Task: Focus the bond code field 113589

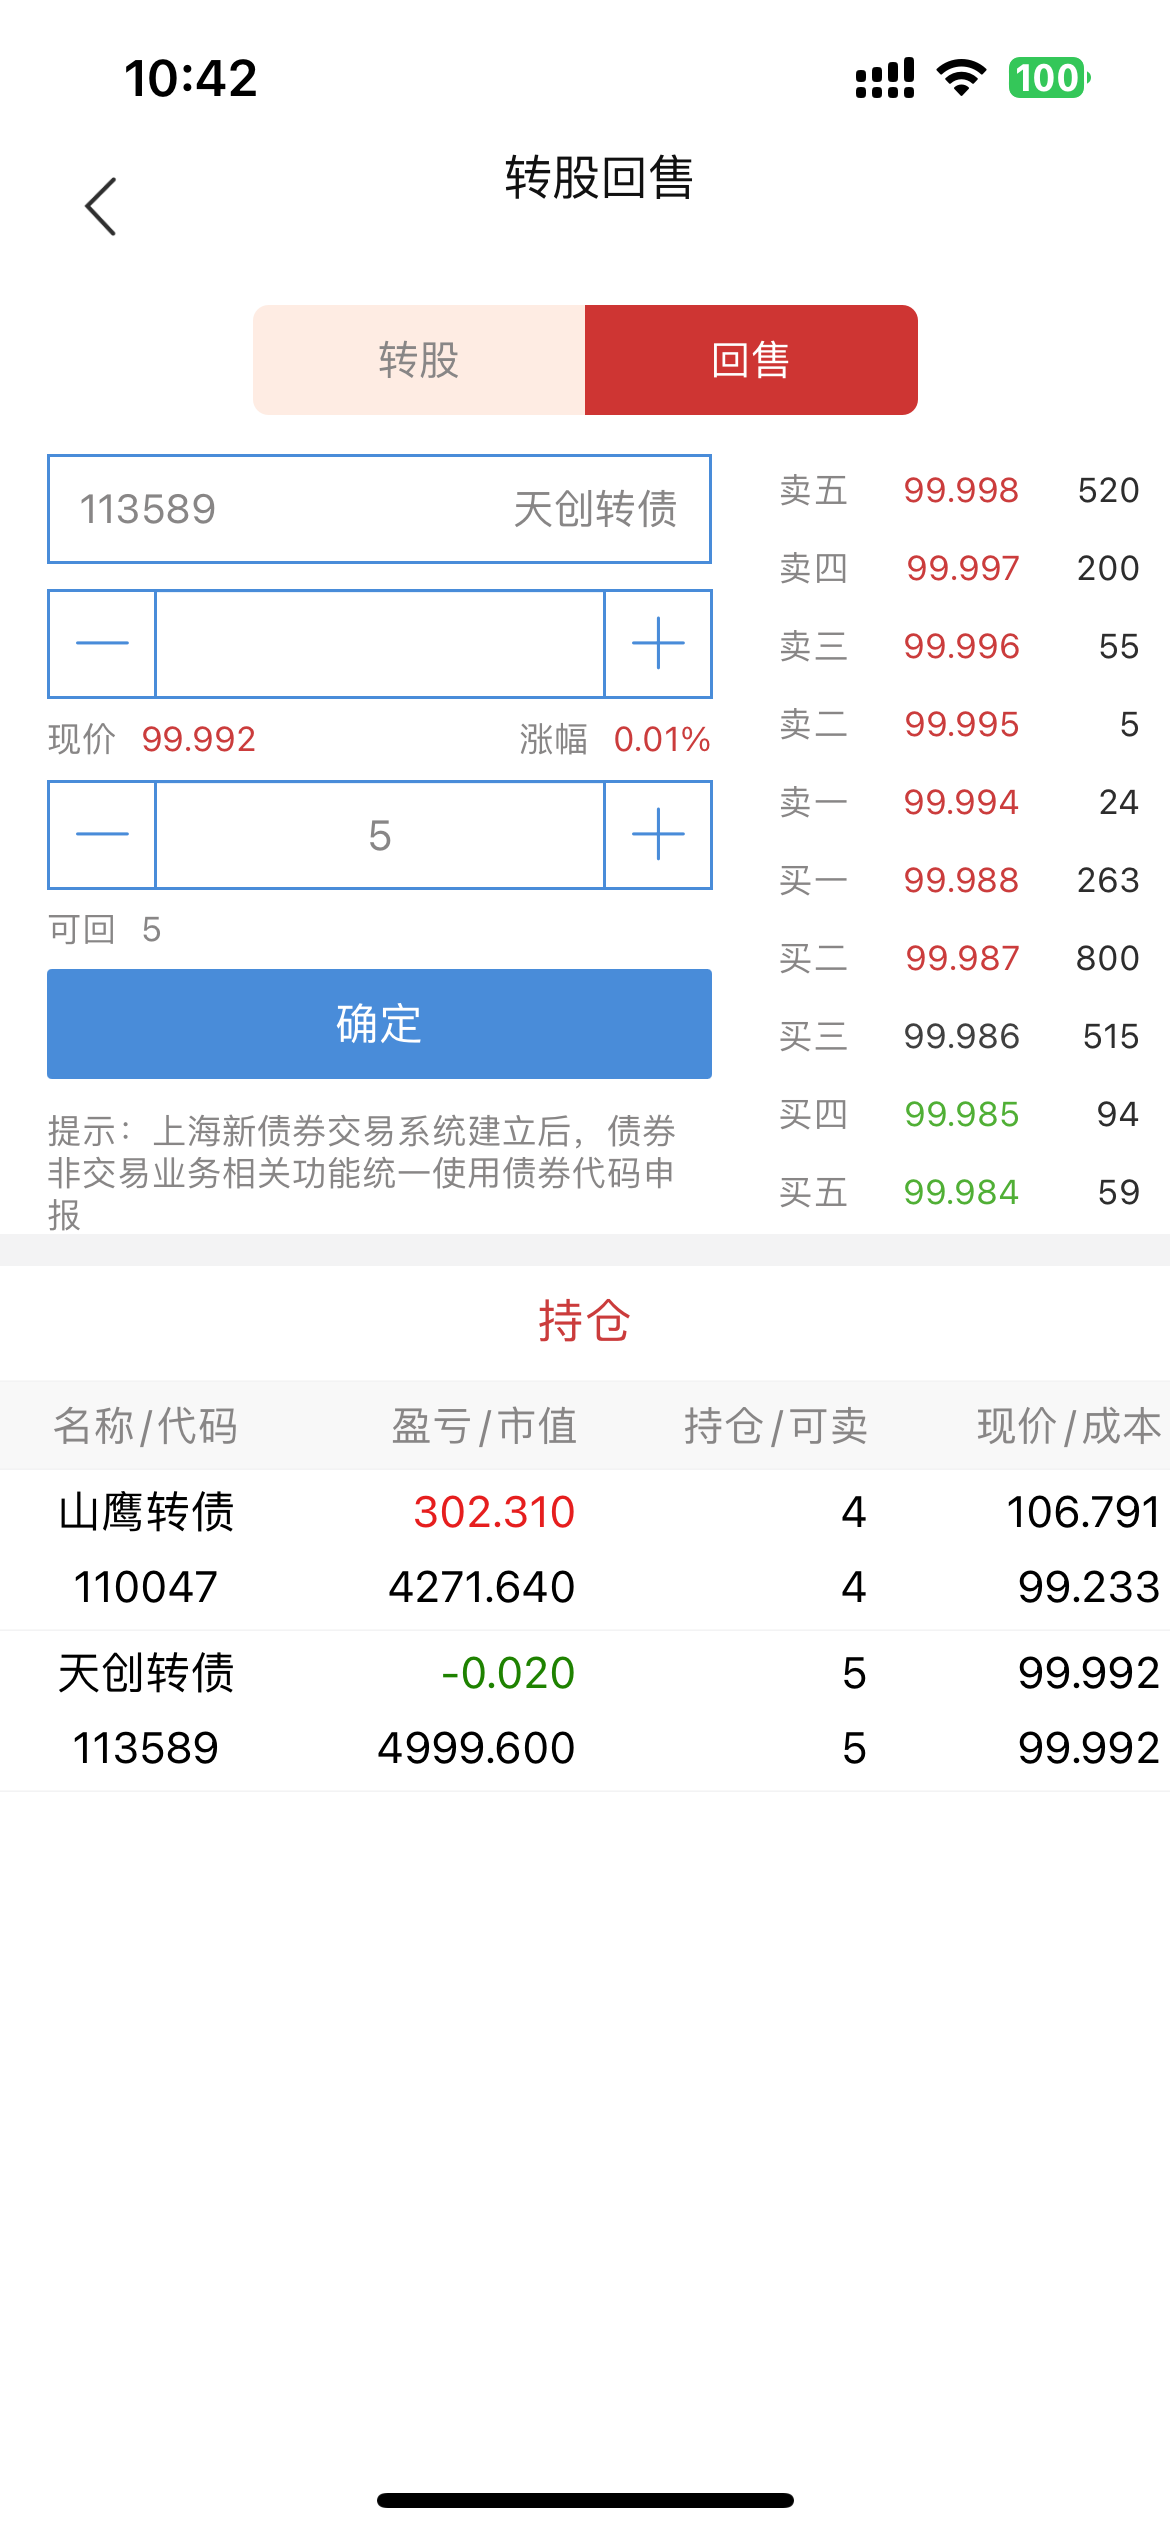Action: pyautogui.click(x=379, y=509)
